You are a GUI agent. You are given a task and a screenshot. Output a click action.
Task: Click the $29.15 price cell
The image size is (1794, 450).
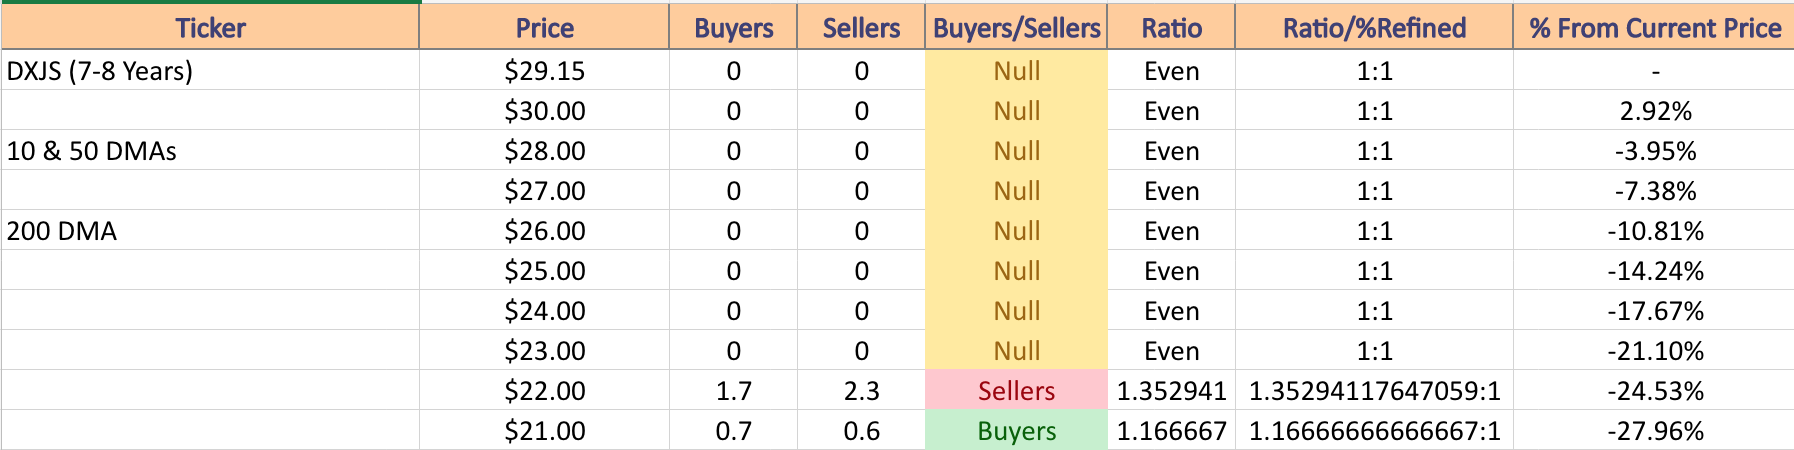coord(544,70)
